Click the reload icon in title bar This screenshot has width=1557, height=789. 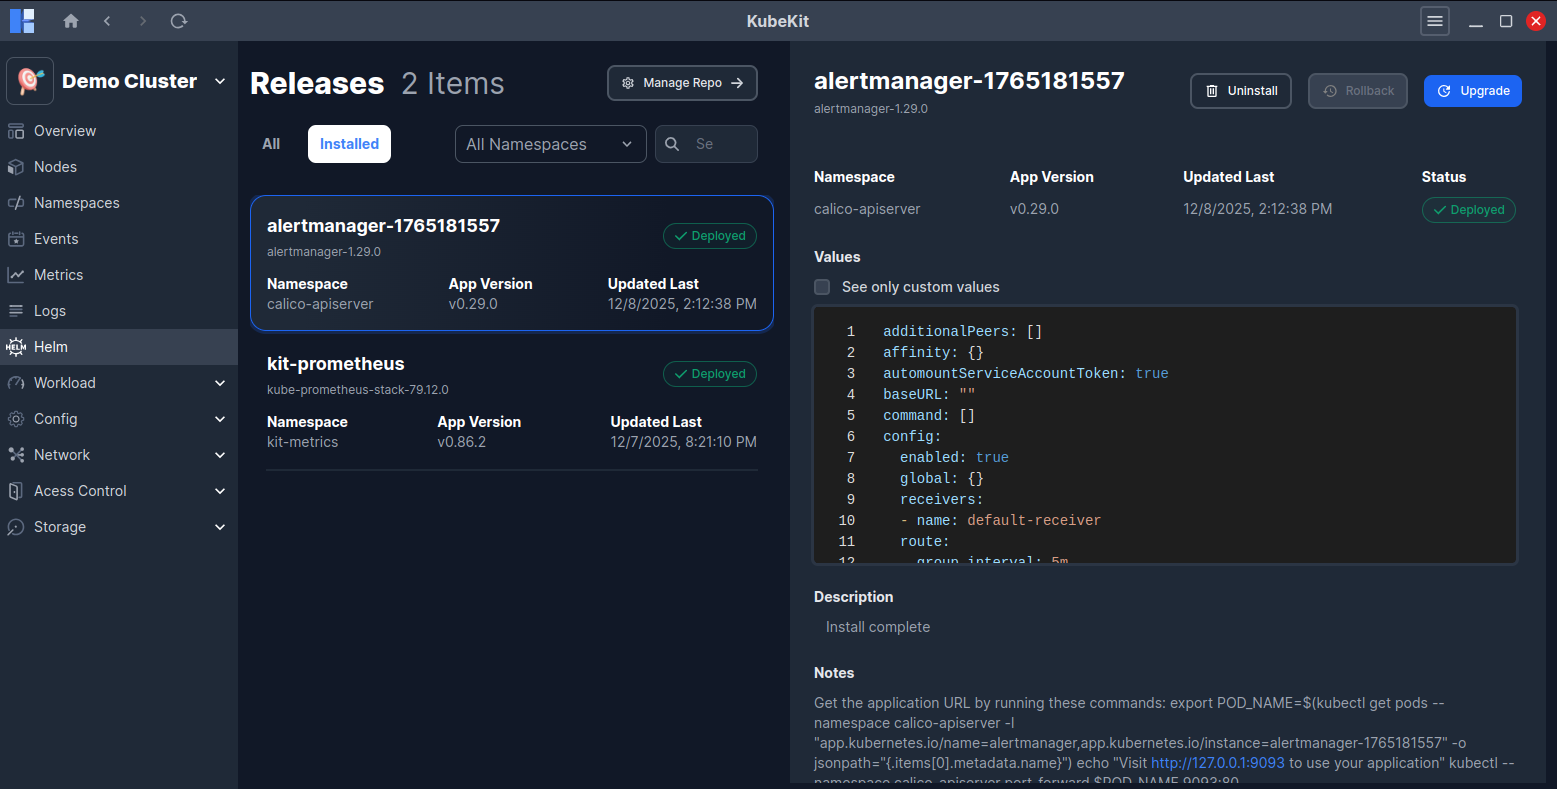click(x=179, y=21)
